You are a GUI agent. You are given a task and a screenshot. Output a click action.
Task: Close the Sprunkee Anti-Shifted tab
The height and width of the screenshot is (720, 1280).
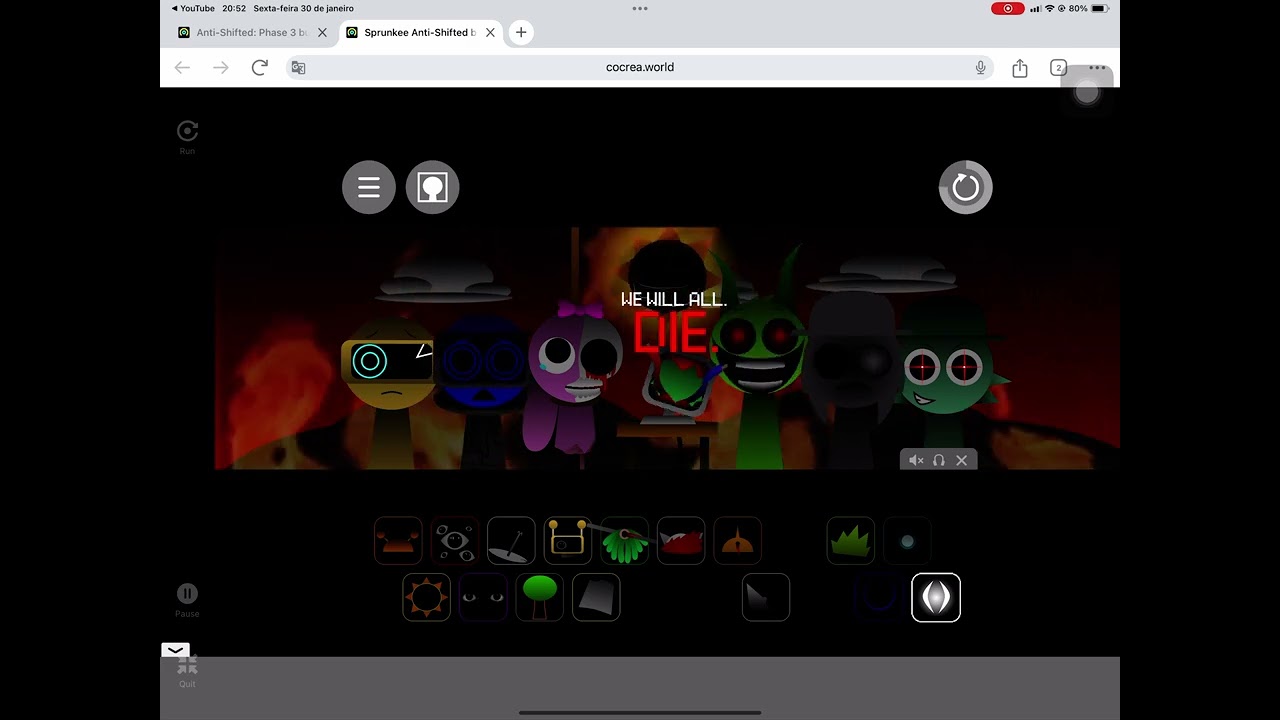tap(490, 32)
